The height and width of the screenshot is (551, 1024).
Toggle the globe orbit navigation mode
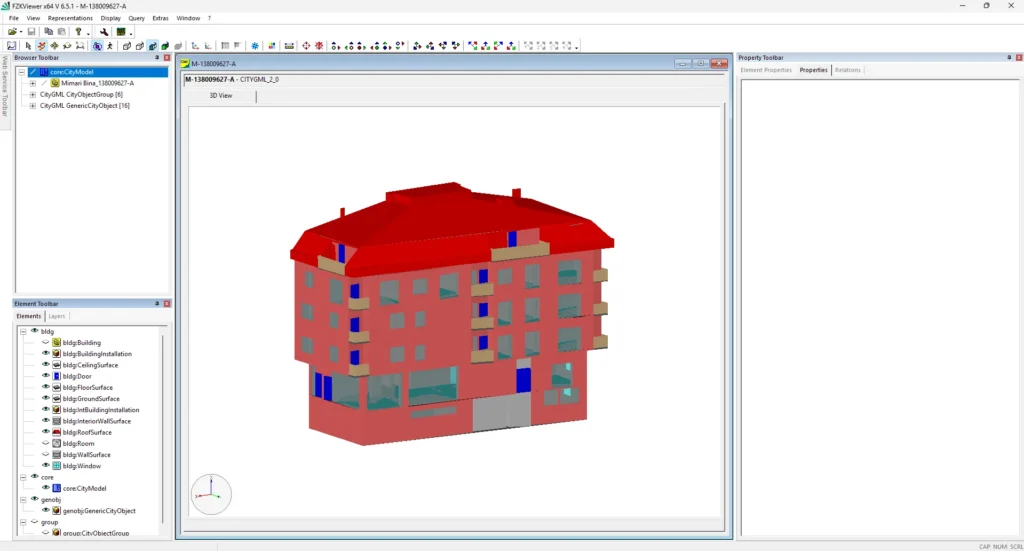pos(97,46)
